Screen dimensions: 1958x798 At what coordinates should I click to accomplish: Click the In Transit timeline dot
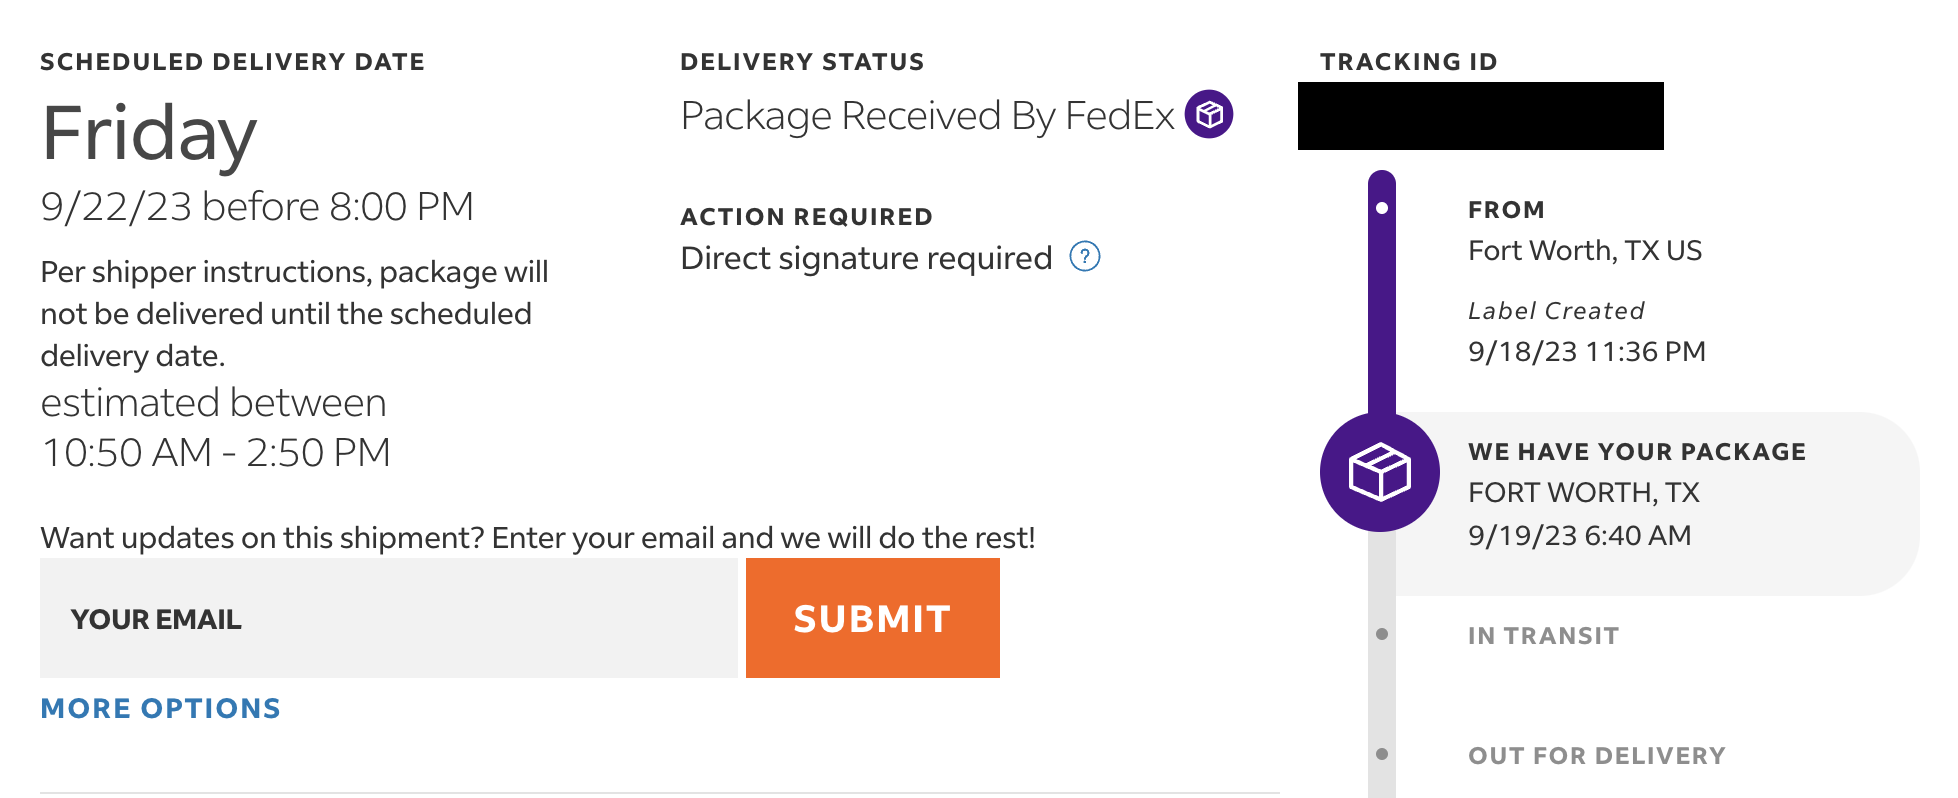pyautogui.click(x=1382, y=634)
